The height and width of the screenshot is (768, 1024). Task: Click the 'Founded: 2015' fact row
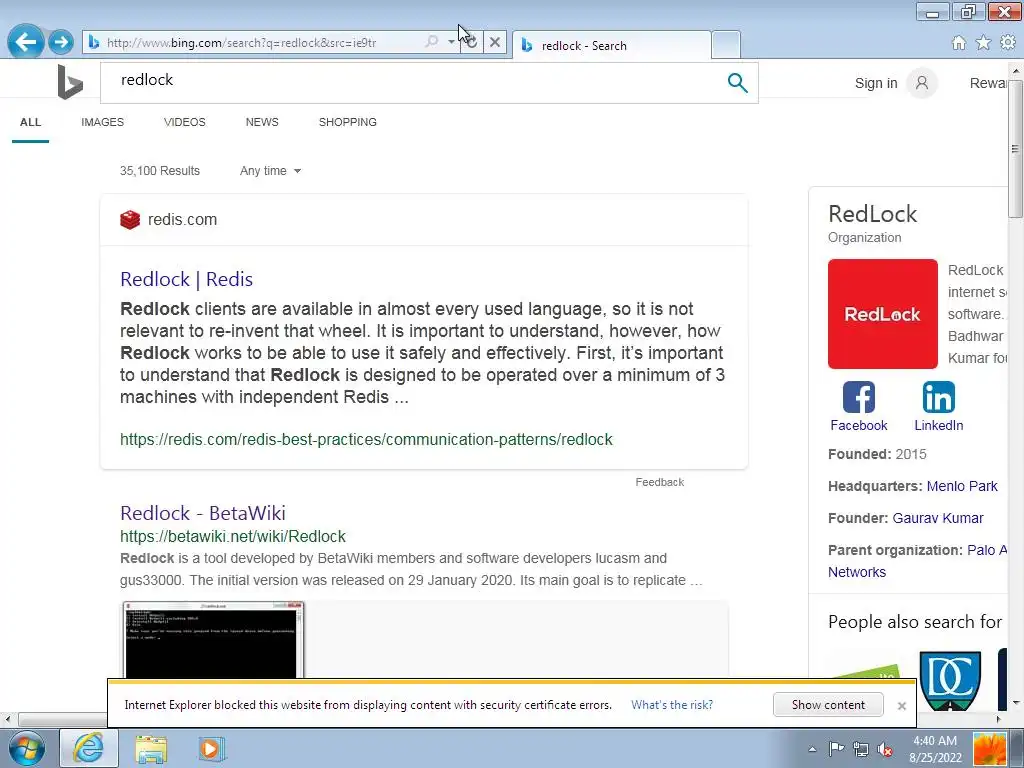(x=877, y=454)
